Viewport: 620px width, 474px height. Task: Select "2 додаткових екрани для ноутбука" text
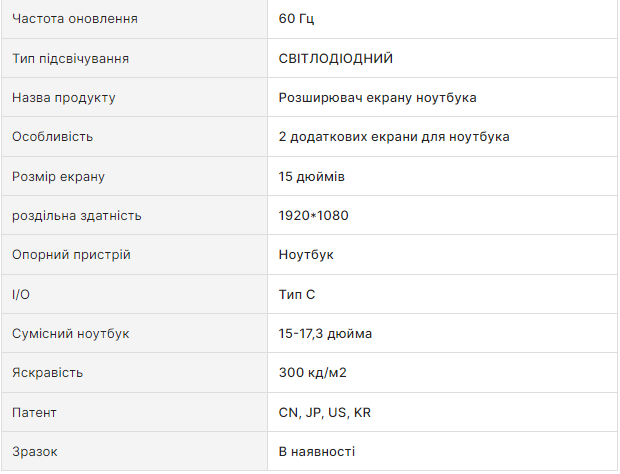394,137
